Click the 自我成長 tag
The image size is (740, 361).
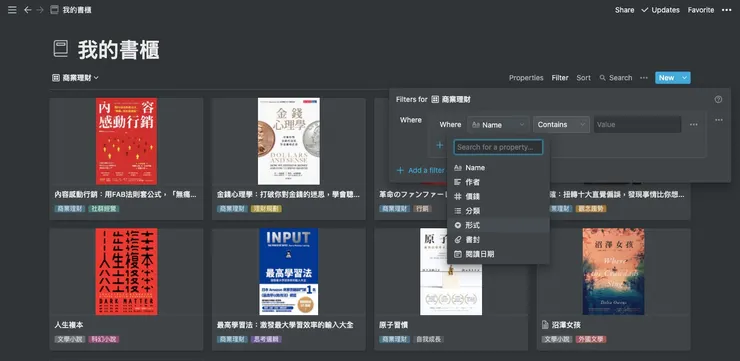pyautogui.click(x=428, y=339)
